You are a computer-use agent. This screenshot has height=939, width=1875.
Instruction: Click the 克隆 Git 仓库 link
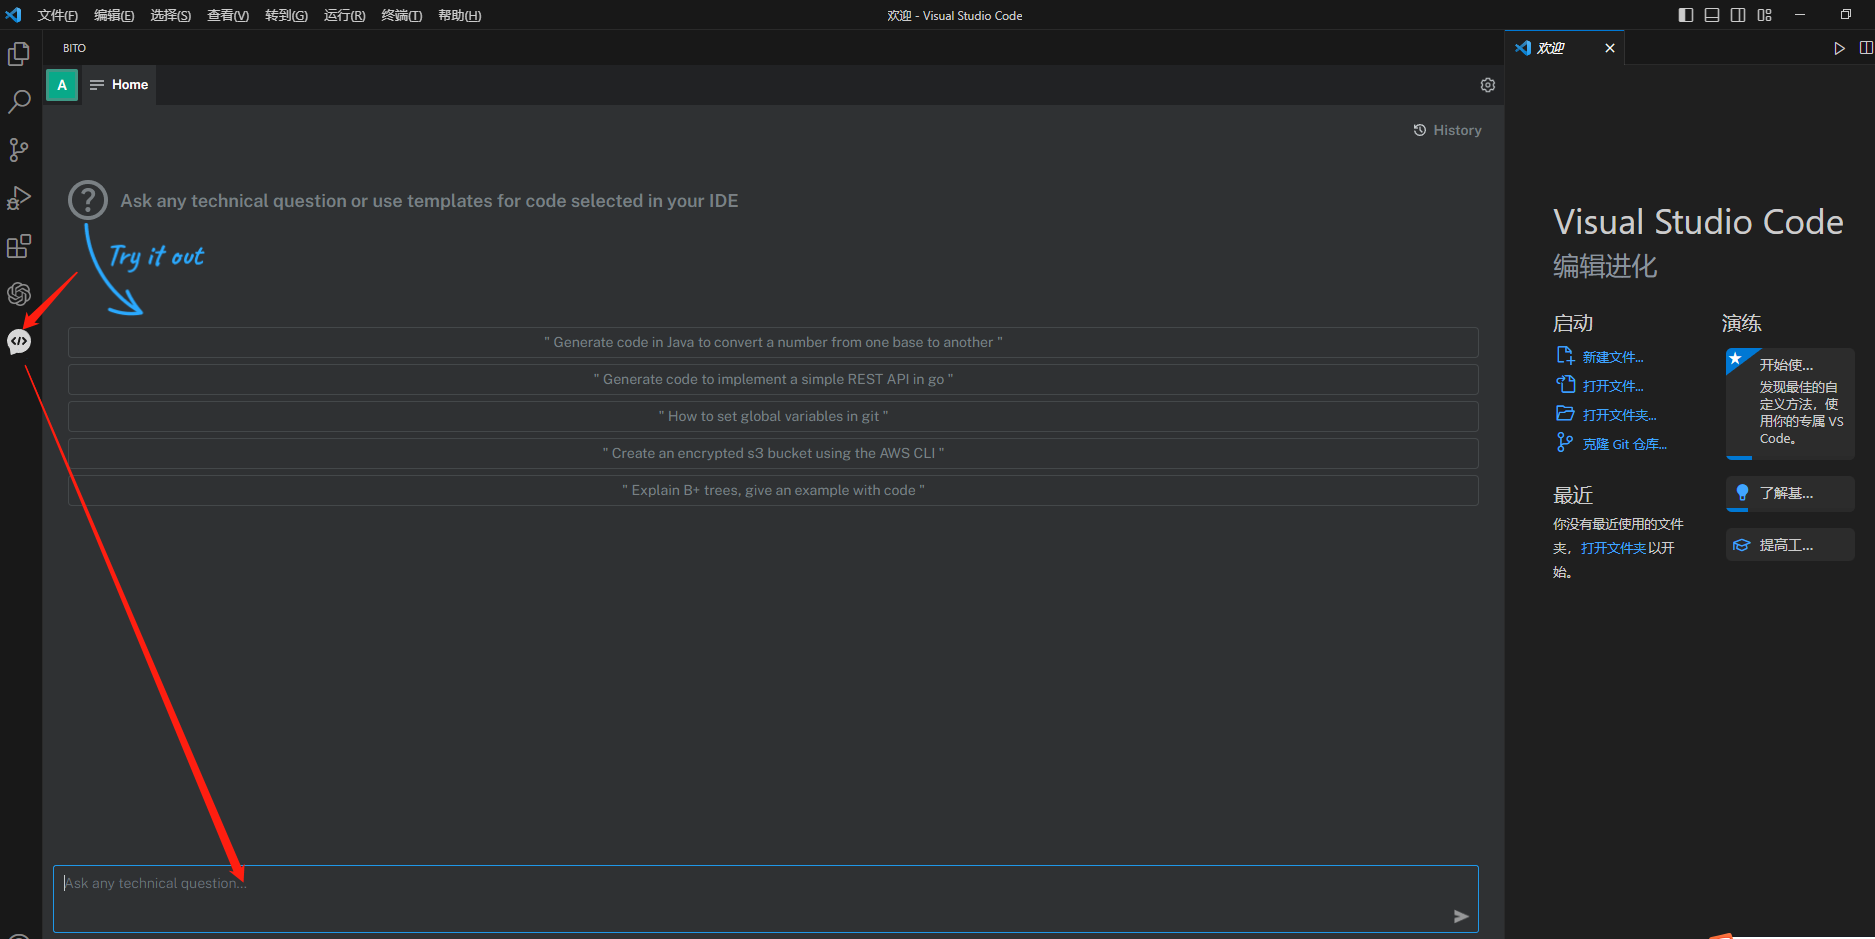[x=1623, y=444]
